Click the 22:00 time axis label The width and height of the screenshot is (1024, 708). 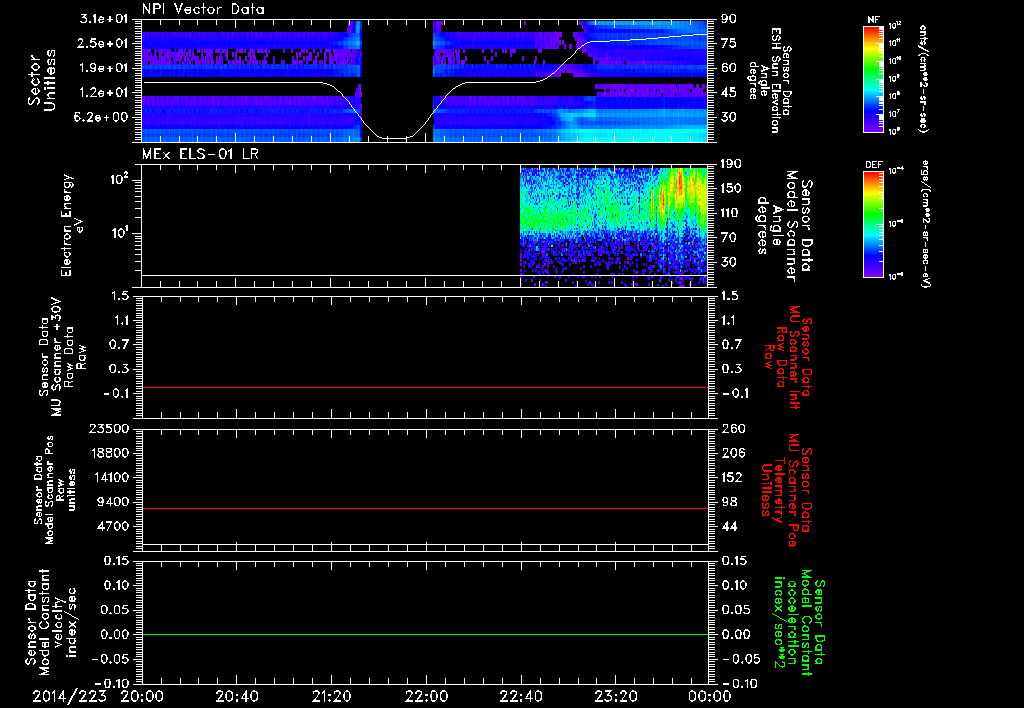click(x=426, y=696)
